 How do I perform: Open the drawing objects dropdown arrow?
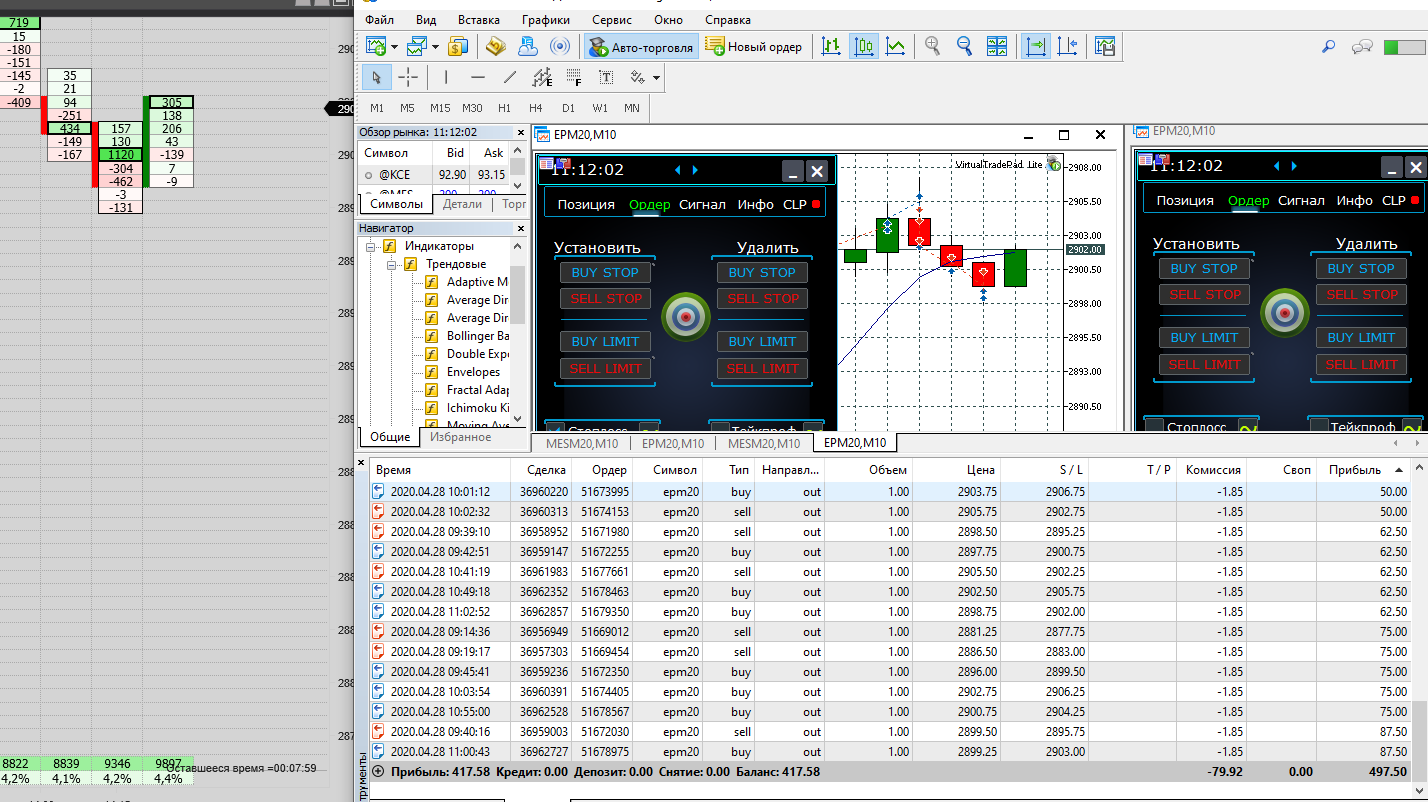coord(656,77)
